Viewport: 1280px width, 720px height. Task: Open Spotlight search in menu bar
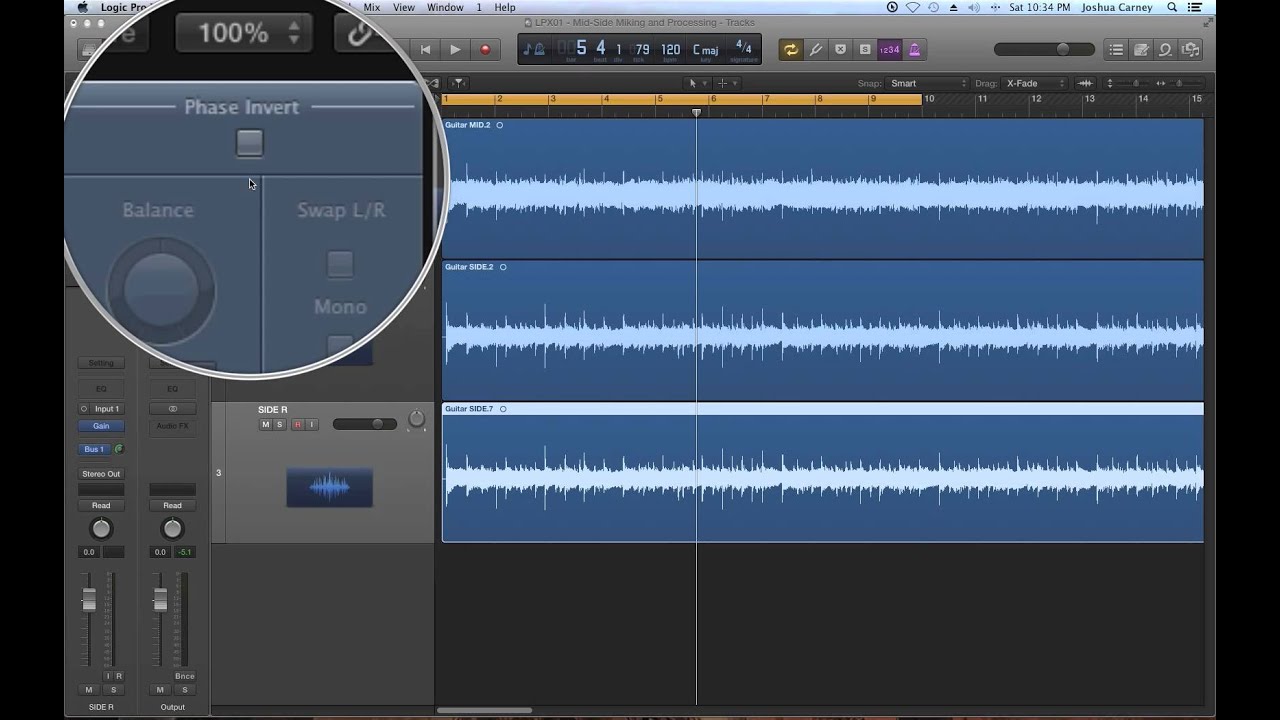1173,7
